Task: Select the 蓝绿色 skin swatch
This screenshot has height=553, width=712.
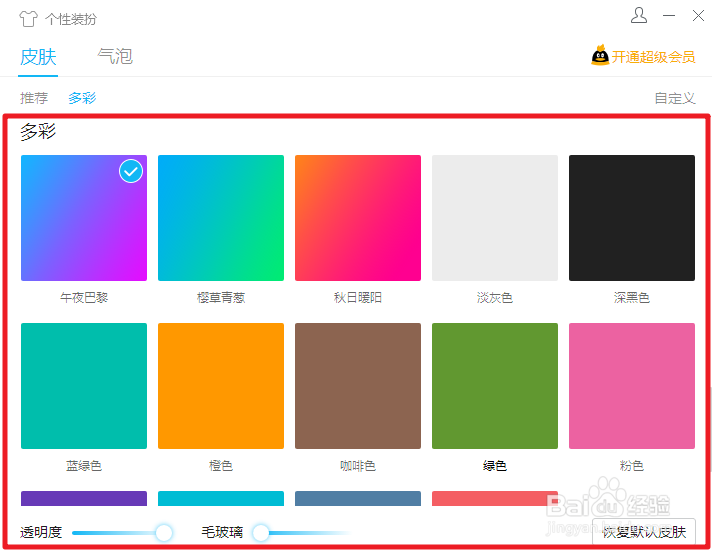Action: (x=84, y=386)
